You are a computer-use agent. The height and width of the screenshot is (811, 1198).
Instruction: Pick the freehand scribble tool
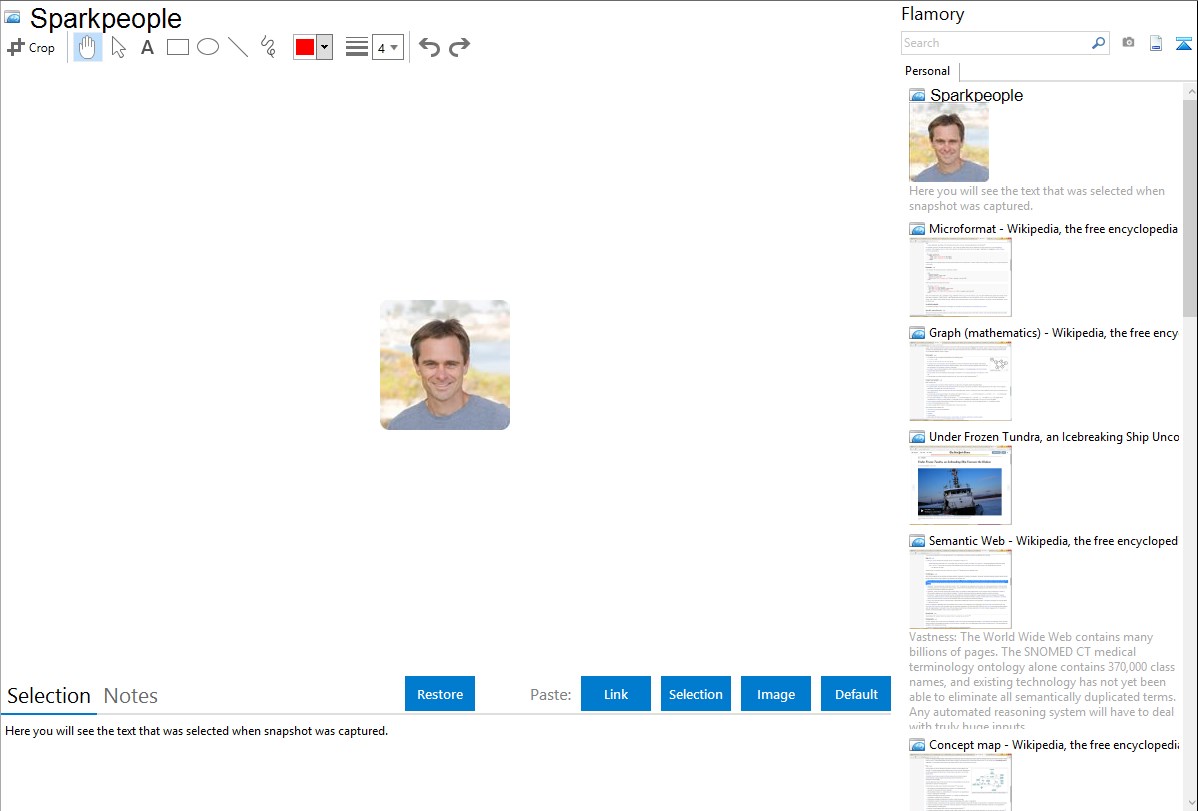pos(268,47)
